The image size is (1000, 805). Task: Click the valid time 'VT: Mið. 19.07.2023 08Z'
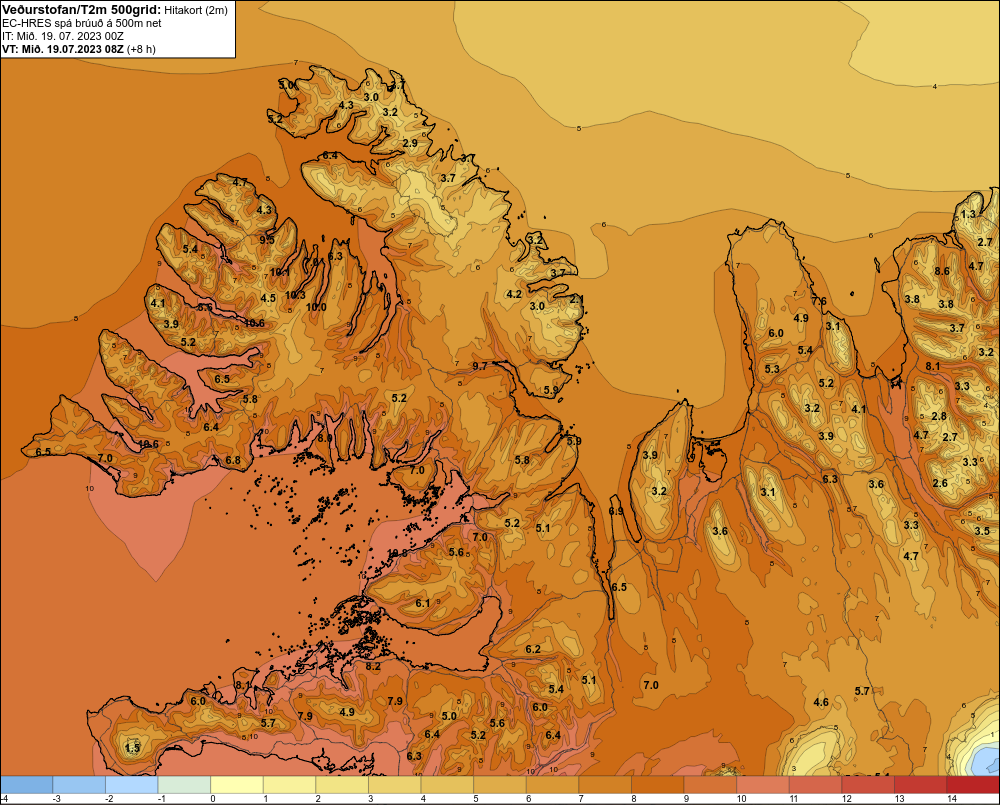[62, 48]
